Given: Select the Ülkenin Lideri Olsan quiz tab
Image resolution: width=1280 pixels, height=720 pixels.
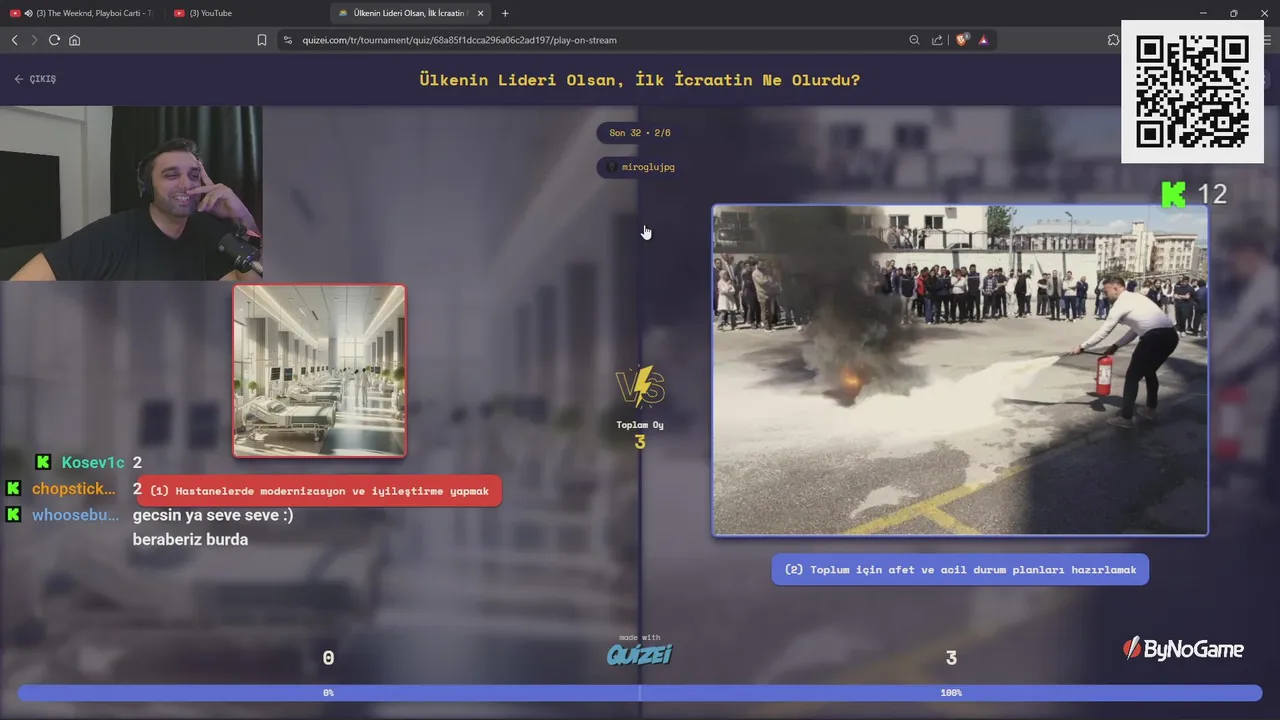Looking at the screenshot, I should click(x=410, y=13).
